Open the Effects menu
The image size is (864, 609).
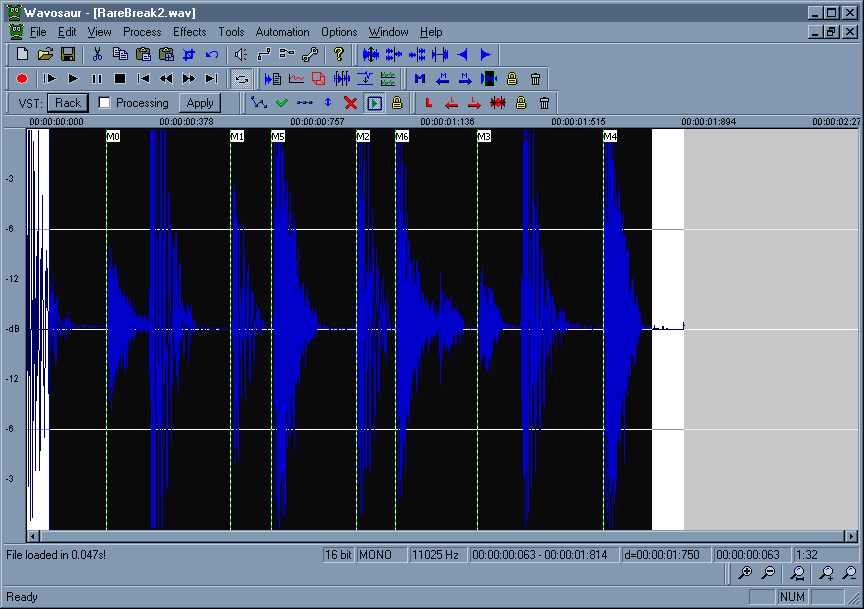[x=189, y=32]
